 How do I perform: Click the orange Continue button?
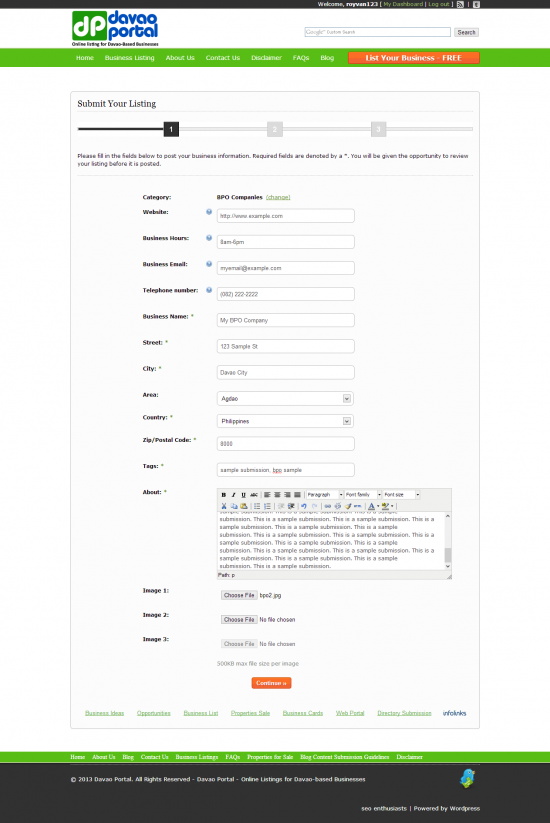click(x=271, y=683)
